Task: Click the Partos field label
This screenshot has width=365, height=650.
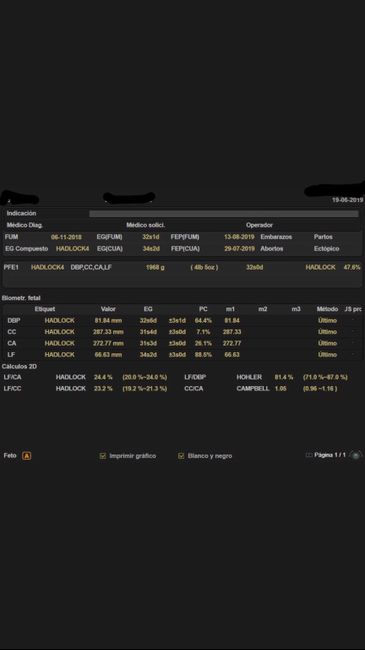Action: [323, 237]
